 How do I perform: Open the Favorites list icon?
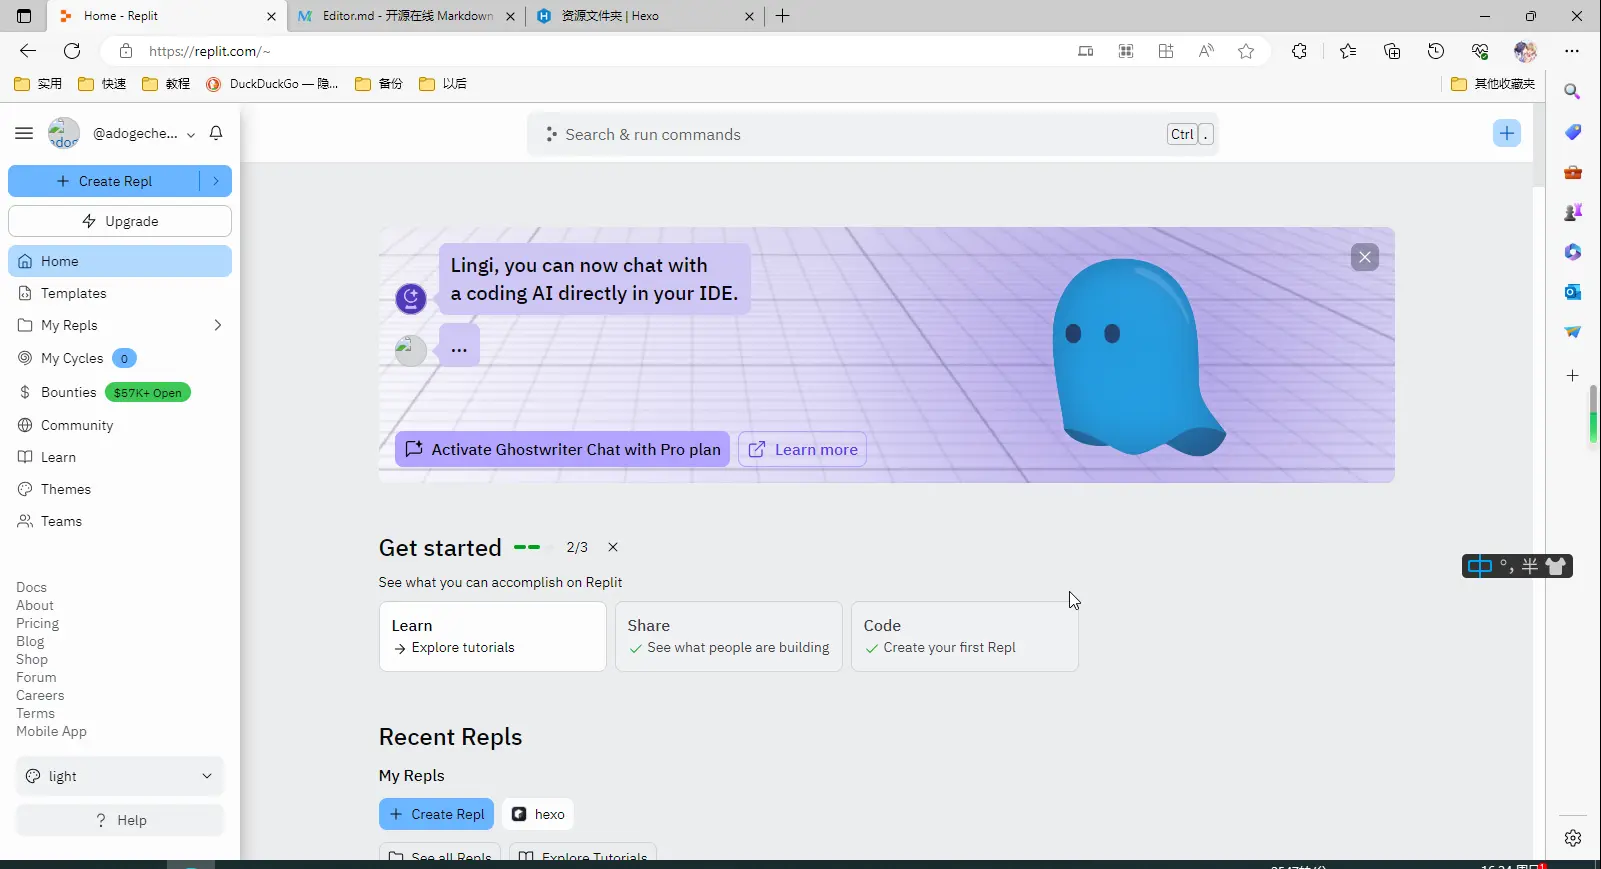(x=1348, y=51)
